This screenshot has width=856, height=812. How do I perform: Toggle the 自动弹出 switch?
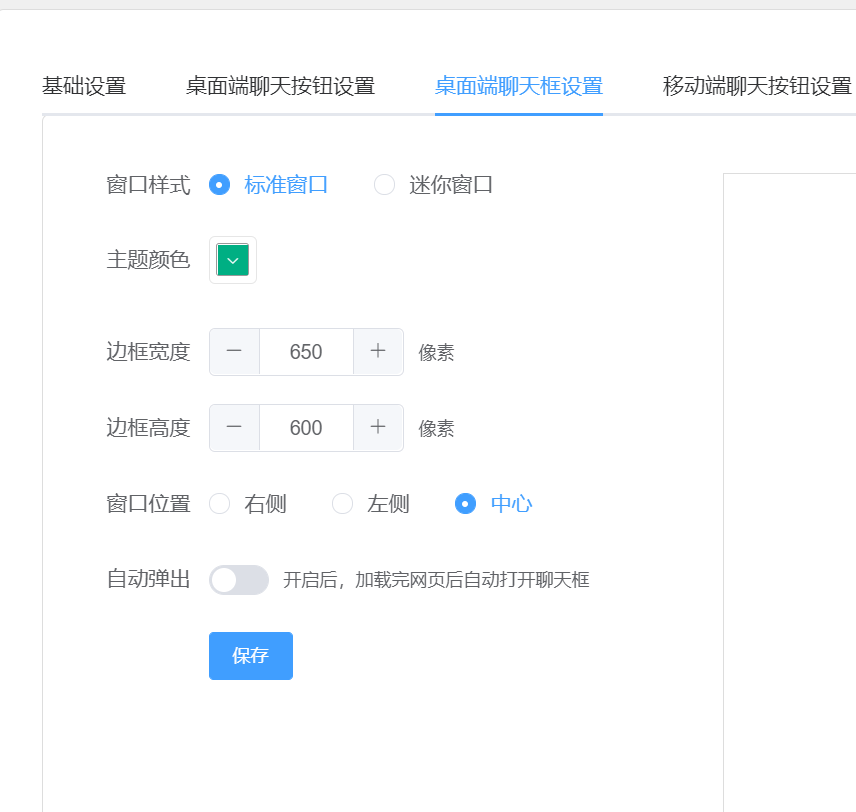[x=239, y=580]
